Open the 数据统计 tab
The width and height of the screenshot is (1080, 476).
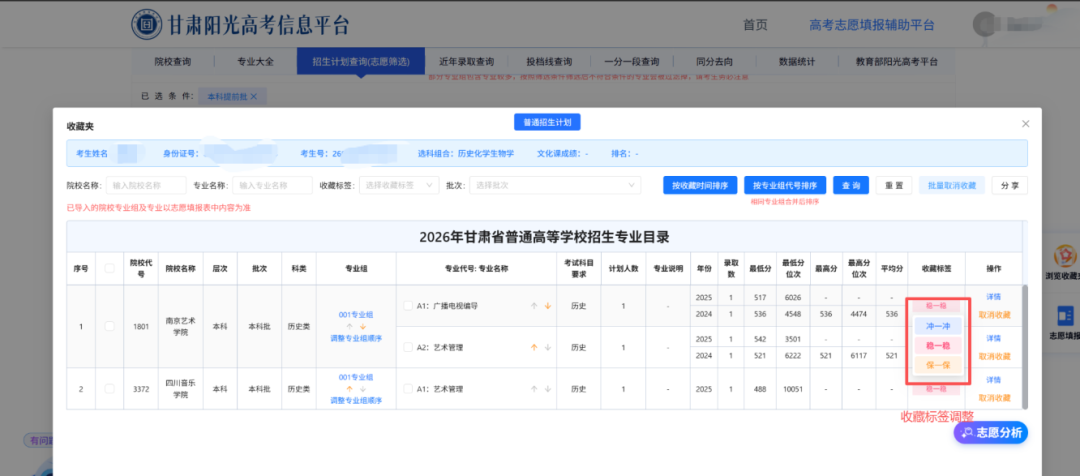[x=797, y=61]
